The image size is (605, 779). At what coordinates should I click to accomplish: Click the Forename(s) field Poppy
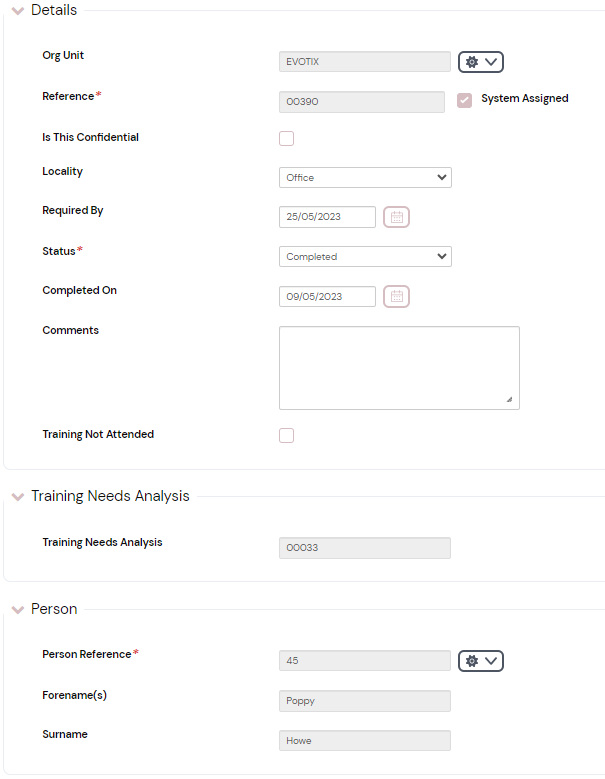pos(364,701)
